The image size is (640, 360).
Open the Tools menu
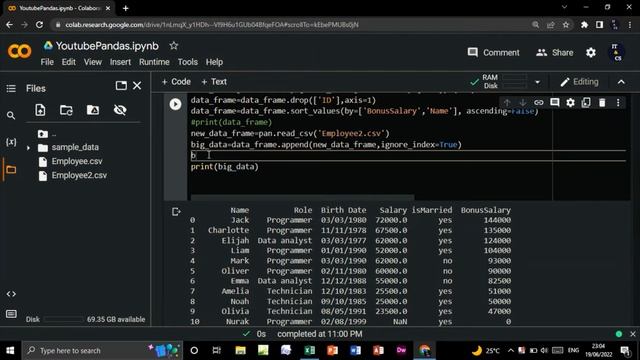(187, 62)
